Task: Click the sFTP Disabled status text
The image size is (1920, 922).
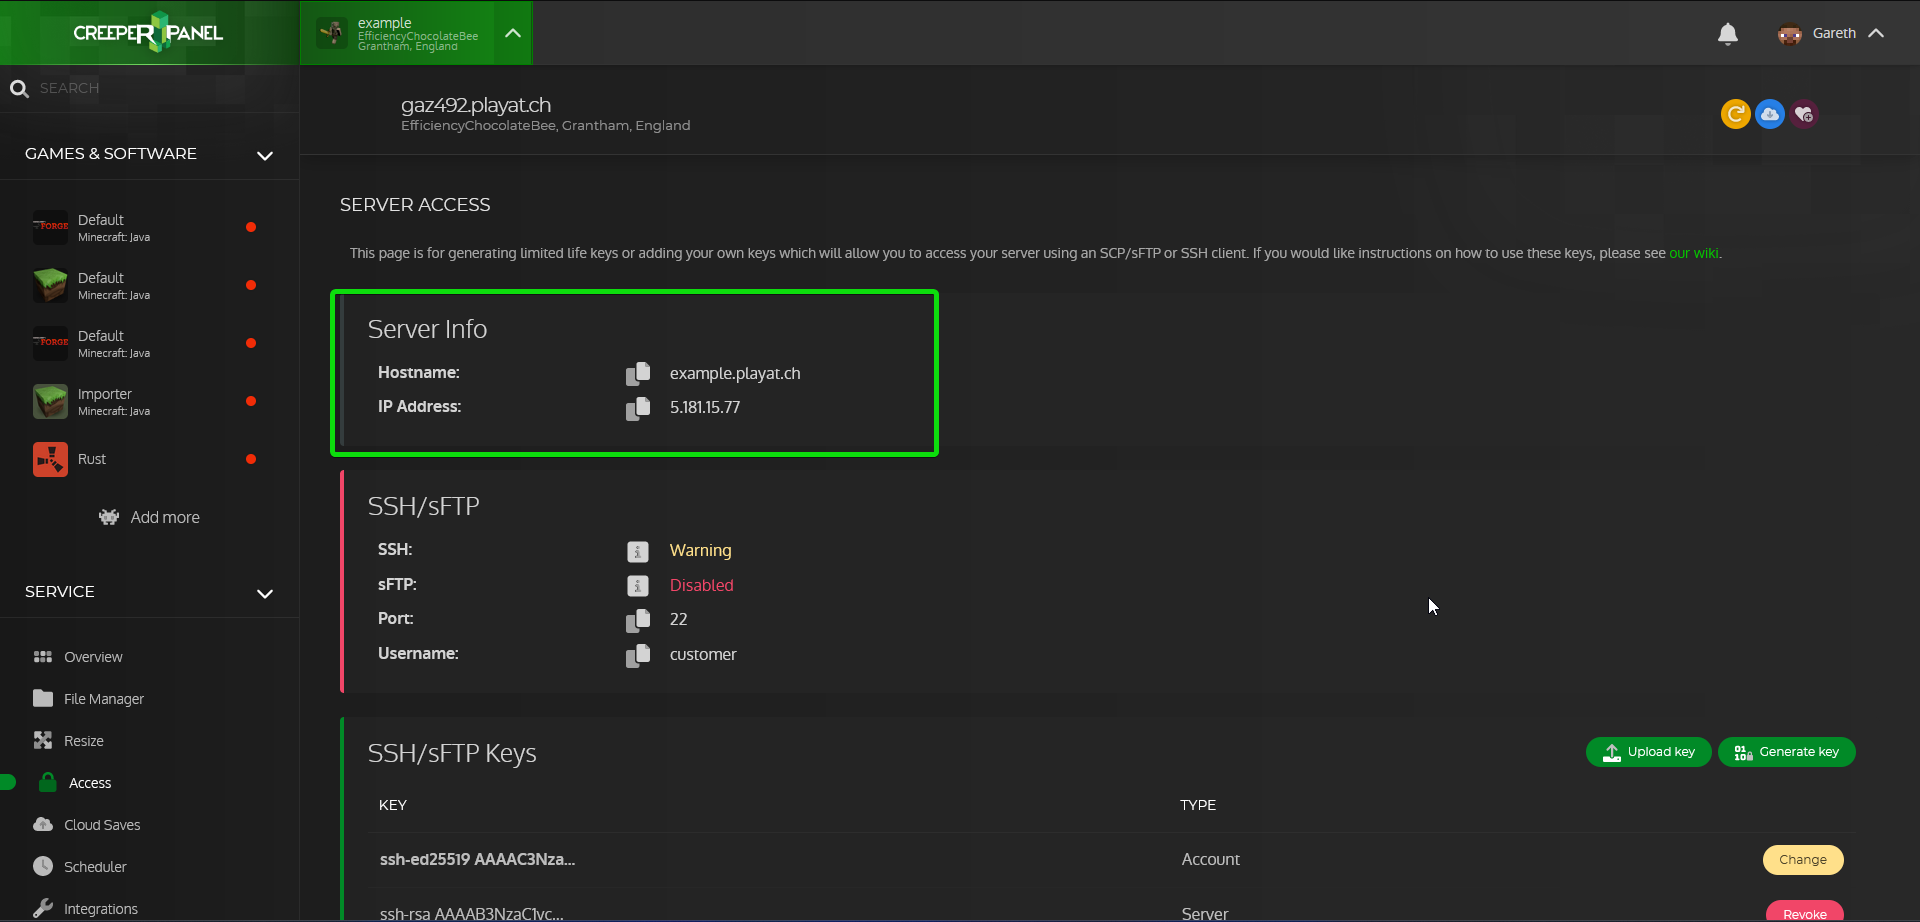Action: click(701, 586)
